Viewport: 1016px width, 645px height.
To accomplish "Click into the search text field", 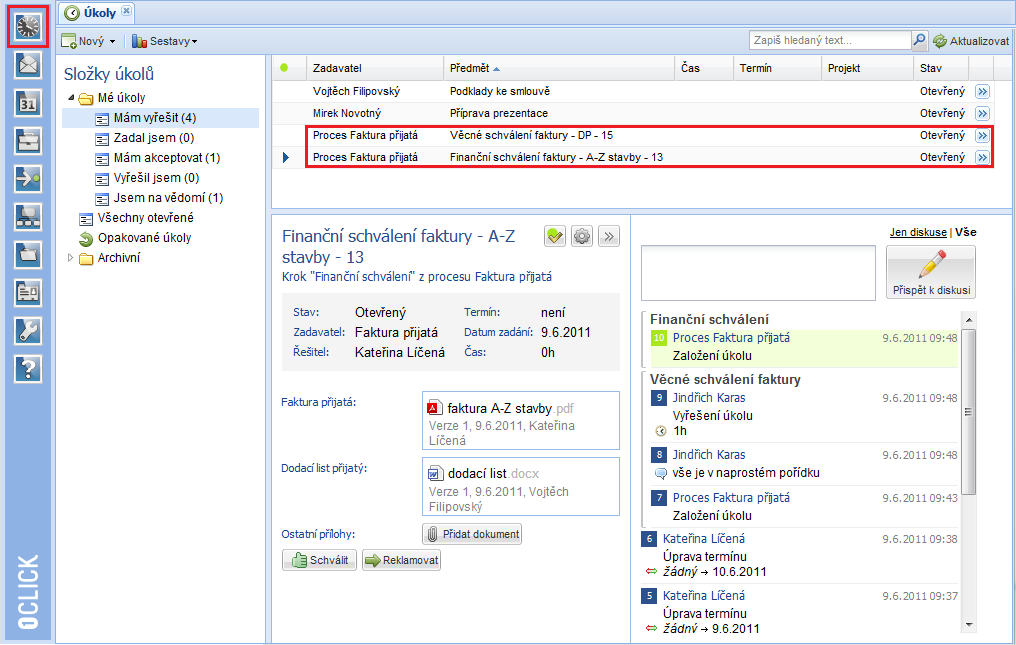I will point(829,41).
